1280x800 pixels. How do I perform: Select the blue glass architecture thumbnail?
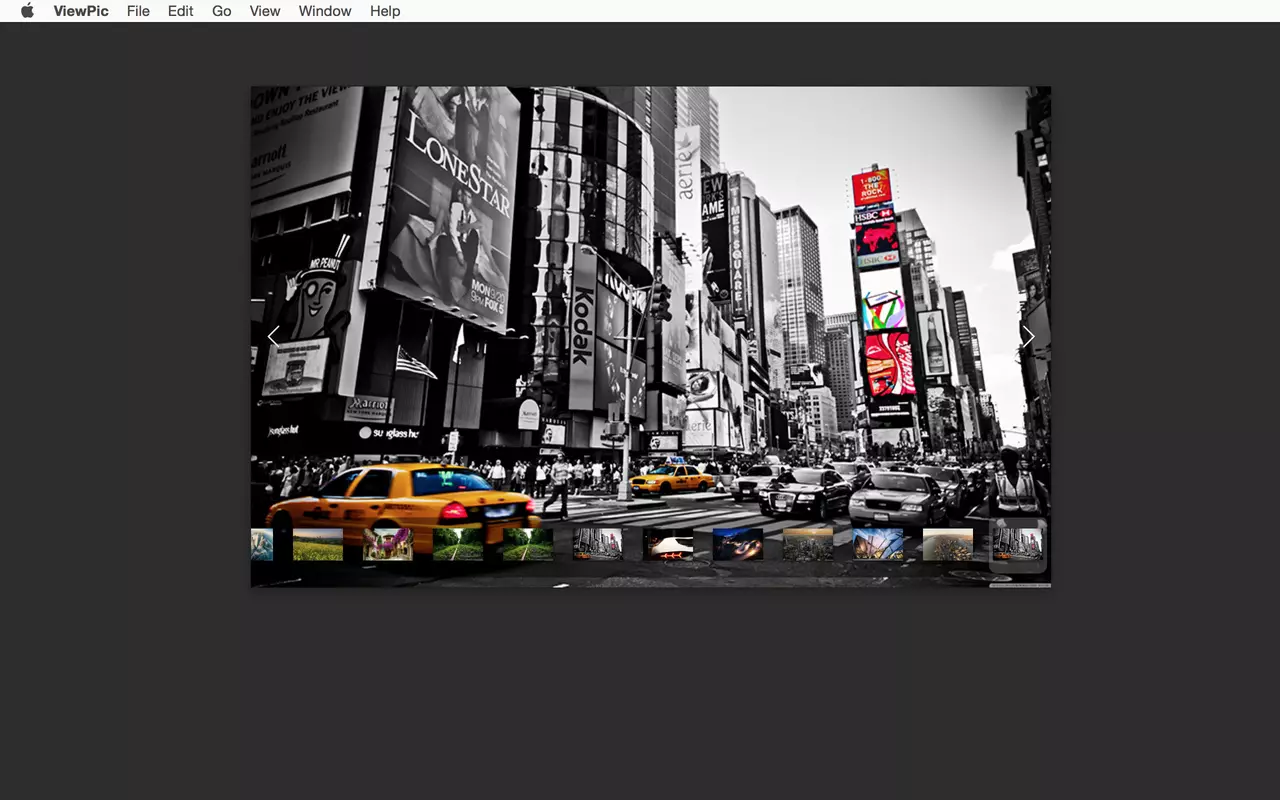(x=878, y=545)
